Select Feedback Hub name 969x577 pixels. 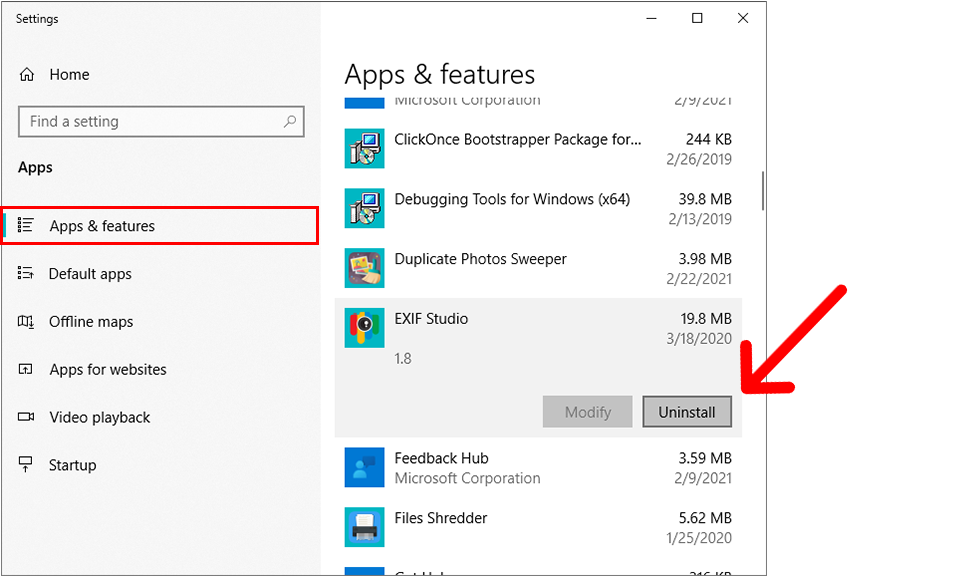(x=441, y=458)
